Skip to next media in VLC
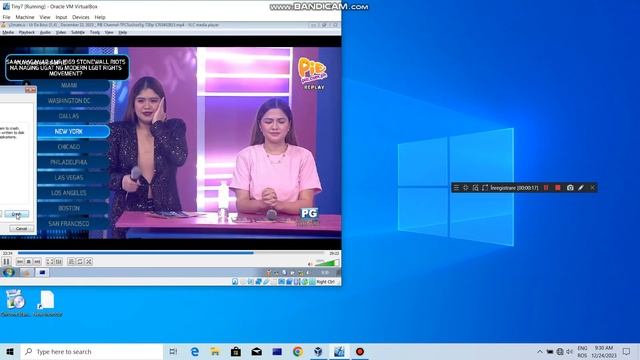Image resolution: width=640 pixels, height=360 pixels. click(x=37, y=262)
